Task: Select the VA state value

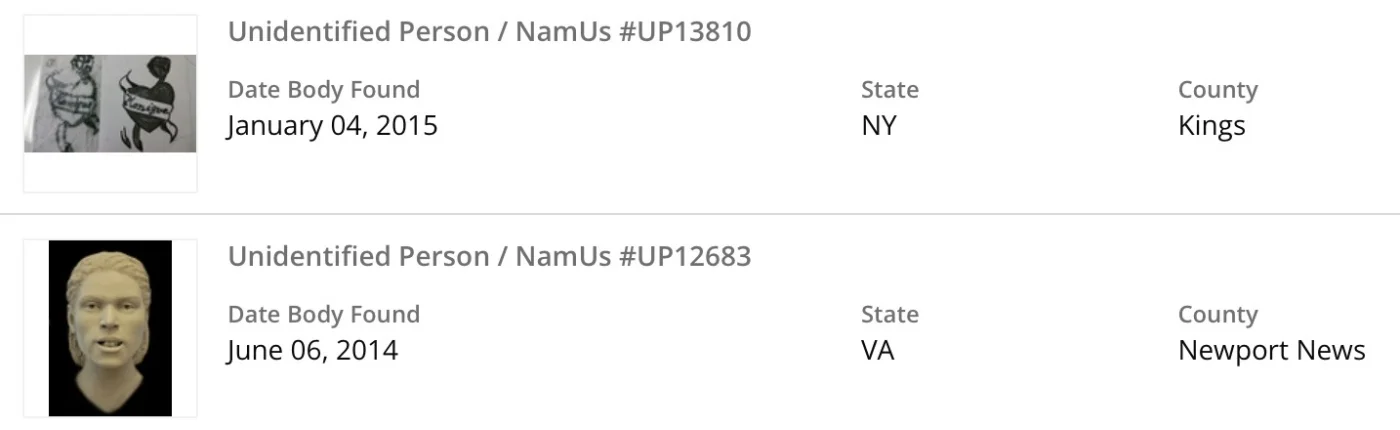Action: 877,351
